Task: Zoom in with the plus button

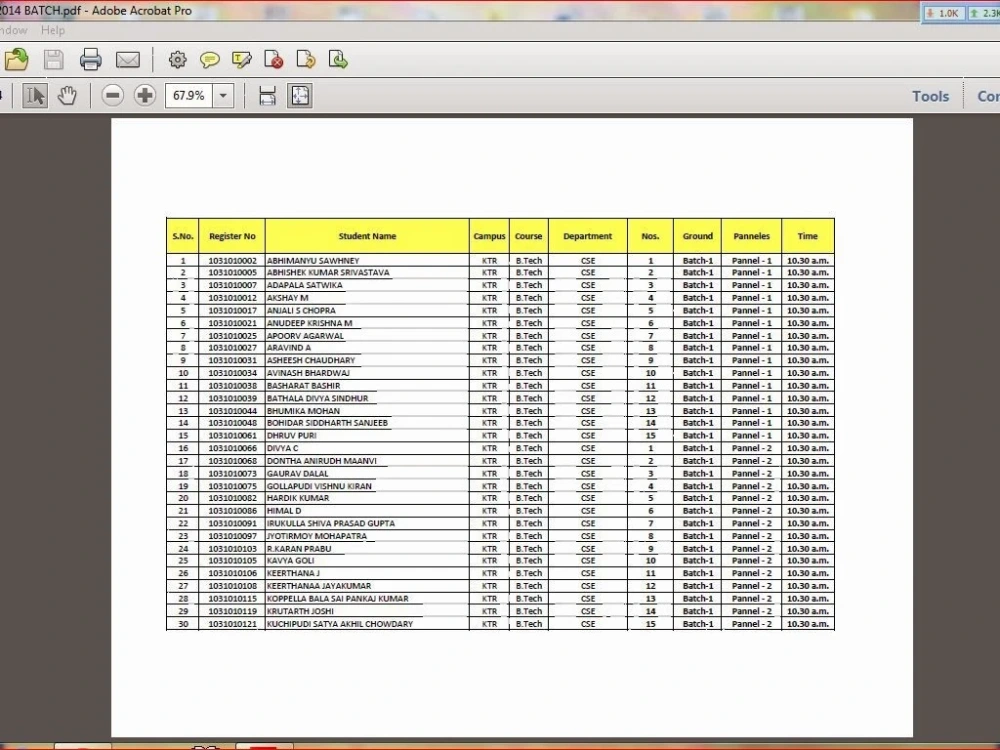Action: 145,96
